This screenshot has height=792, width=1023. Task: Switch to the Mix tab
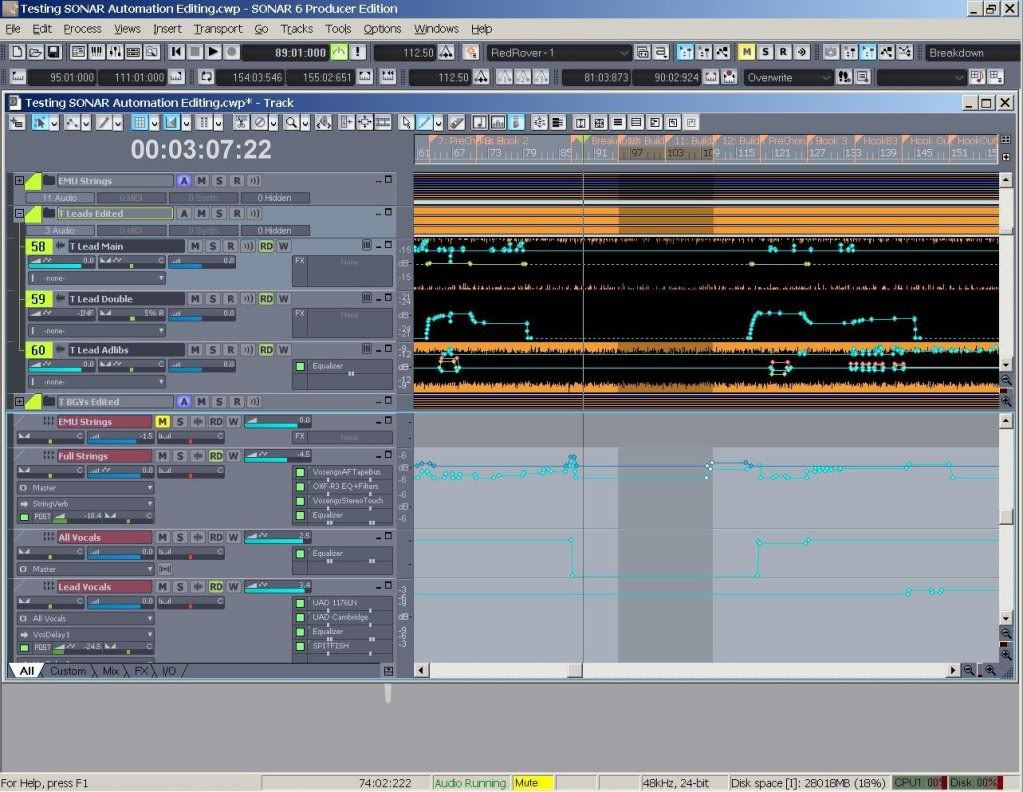110,671
